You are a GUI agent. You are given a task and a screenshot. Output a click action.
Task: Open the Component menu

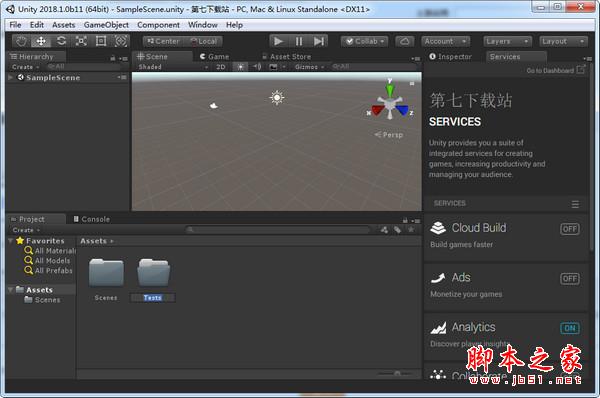[158, 25]
